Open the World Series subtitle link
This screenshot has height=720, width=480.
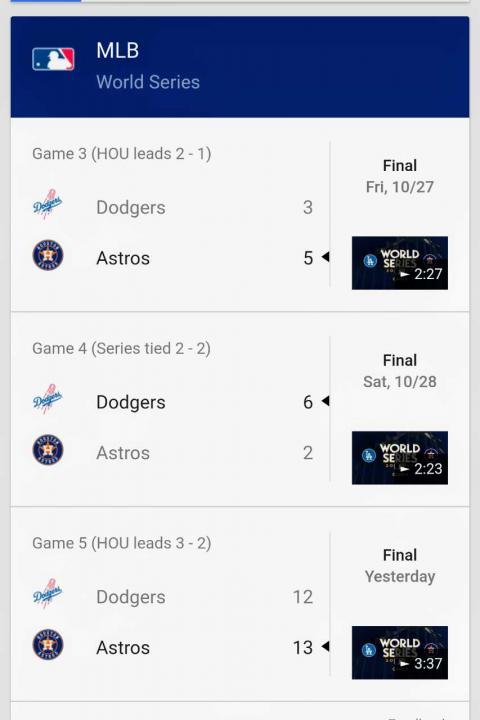(x=148, y=82)
